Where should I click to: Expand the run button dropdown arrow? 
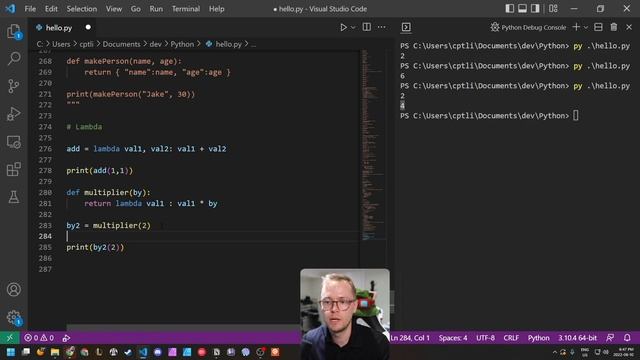(x=353, y=27)
